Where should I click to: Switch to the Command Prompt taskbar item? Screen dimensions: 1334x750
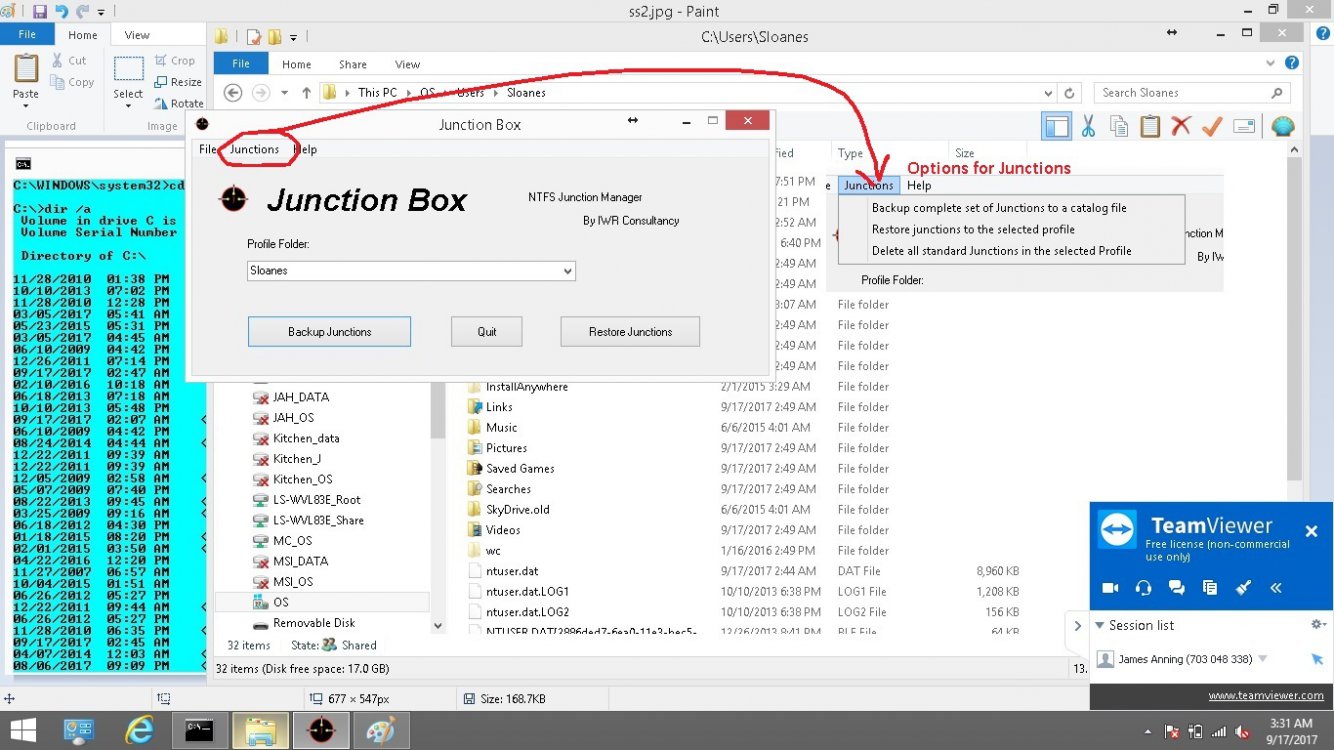click(x=199, y=731)
